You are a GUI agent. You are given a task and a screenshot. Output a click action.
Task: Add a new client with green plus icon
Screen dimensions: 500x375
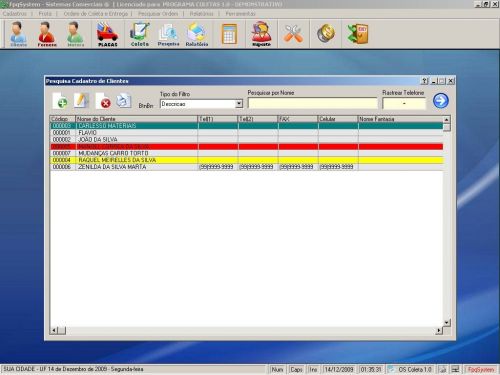(x=60, y=101)
